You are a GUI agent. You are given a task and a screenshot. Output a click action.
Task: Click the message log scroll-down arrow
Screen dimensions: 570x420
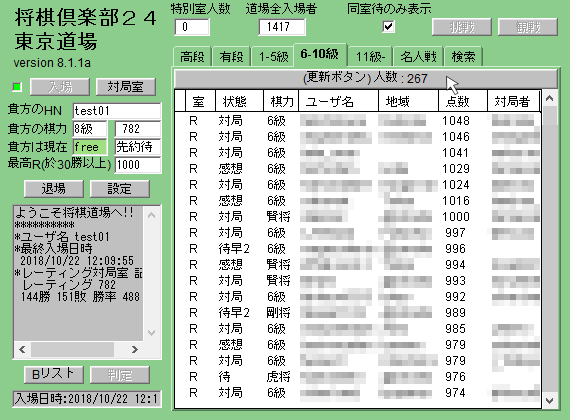point(152,333)
